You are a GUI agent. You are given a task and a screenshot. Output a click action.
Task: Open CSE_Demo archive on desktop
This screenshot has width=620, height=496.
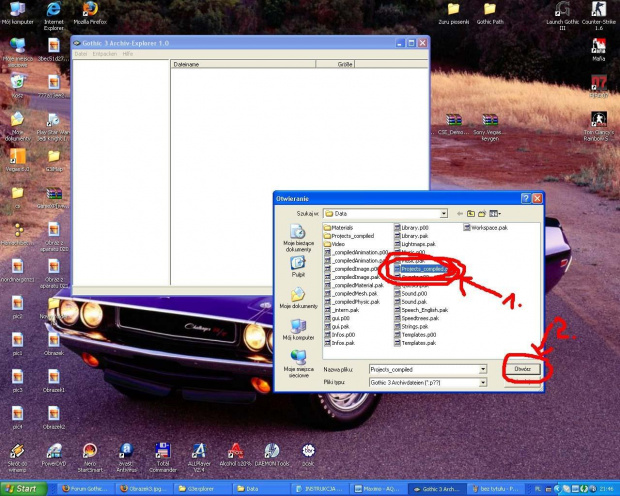click(454, 124)
